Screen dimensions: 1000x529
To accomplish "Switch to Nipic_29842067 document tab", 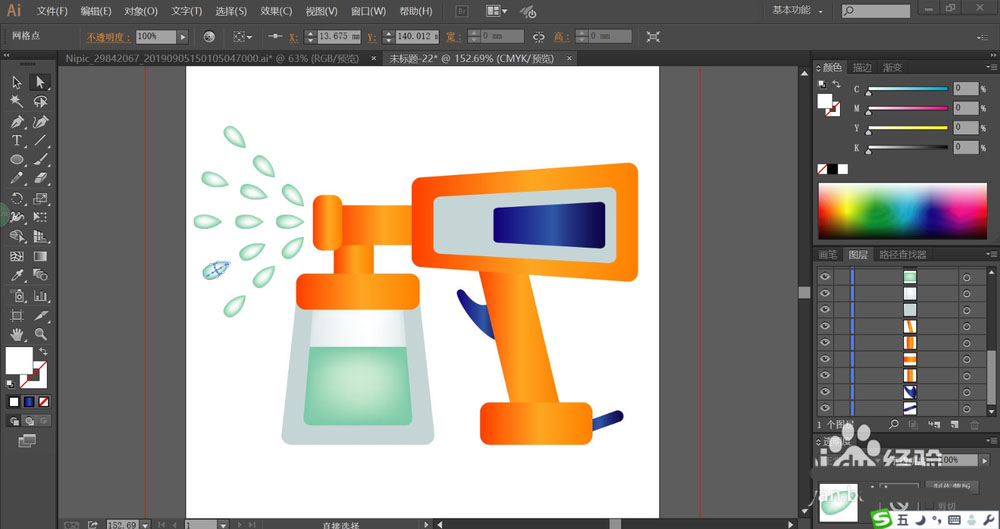I will tap(212, 59).
